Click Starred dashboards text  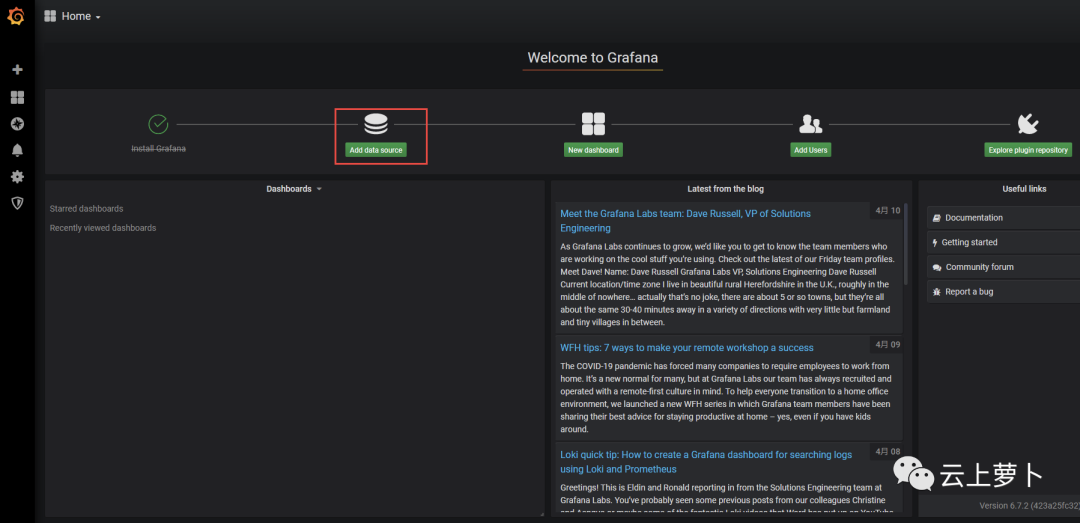[87, 209]
